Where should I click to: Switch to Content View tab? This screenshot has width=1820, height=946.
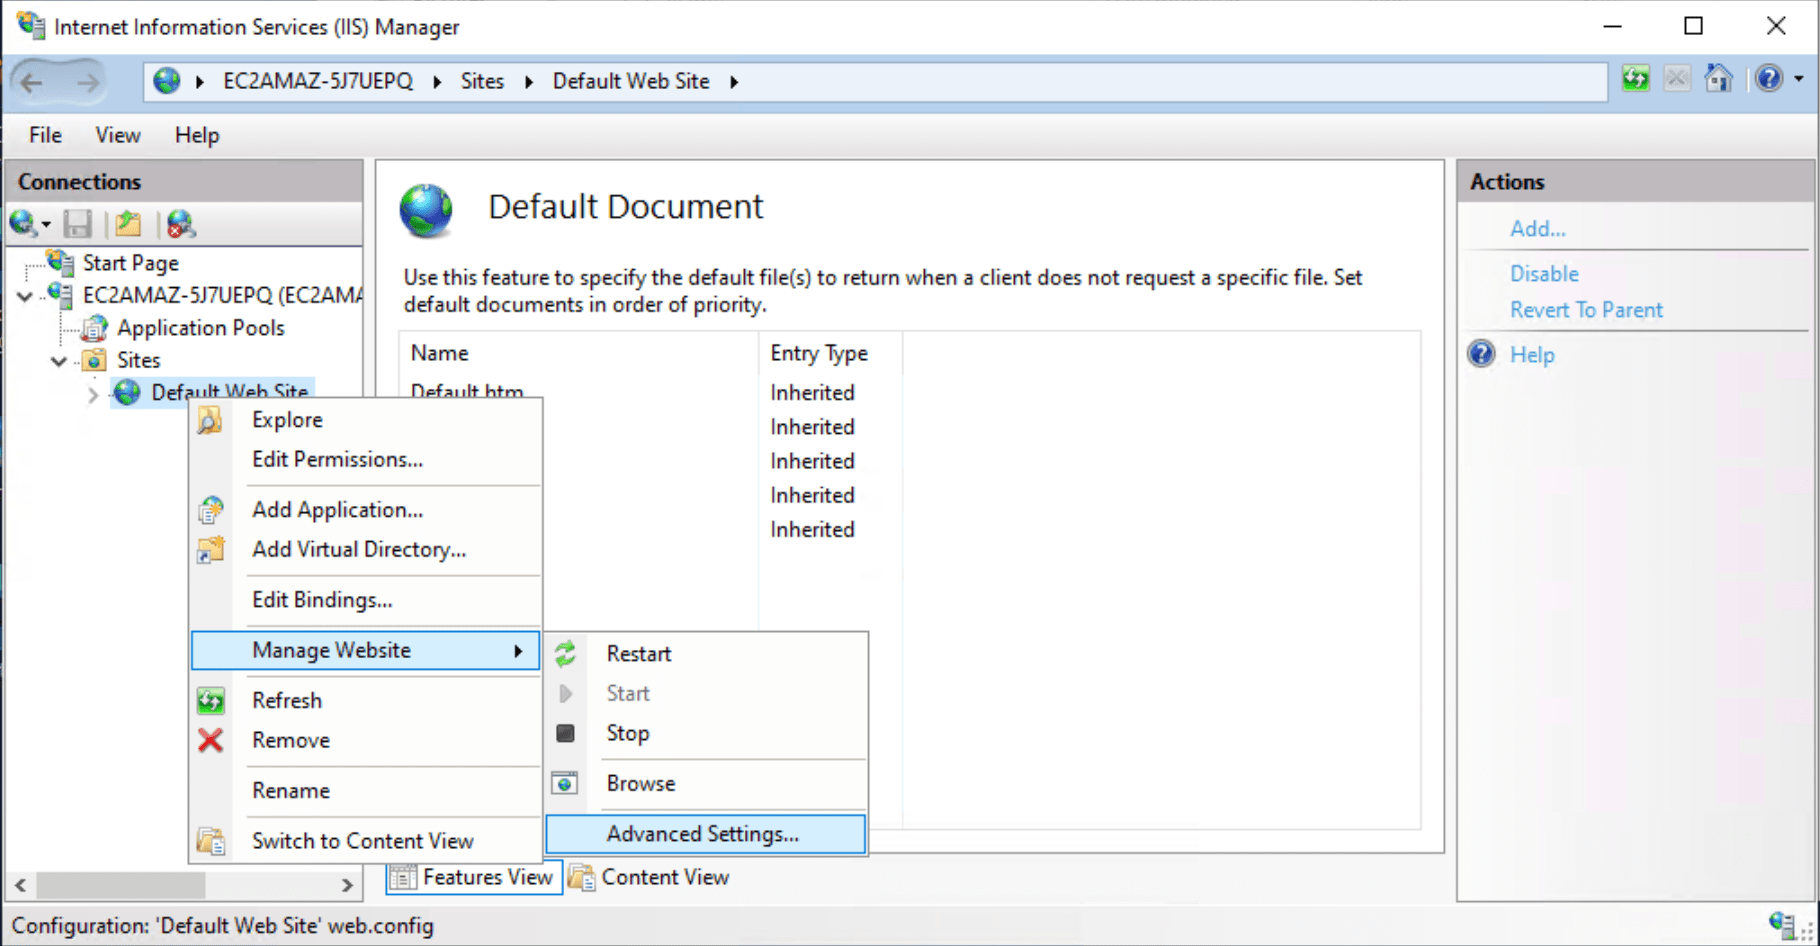pyautogui.click(x=650, y=877)
